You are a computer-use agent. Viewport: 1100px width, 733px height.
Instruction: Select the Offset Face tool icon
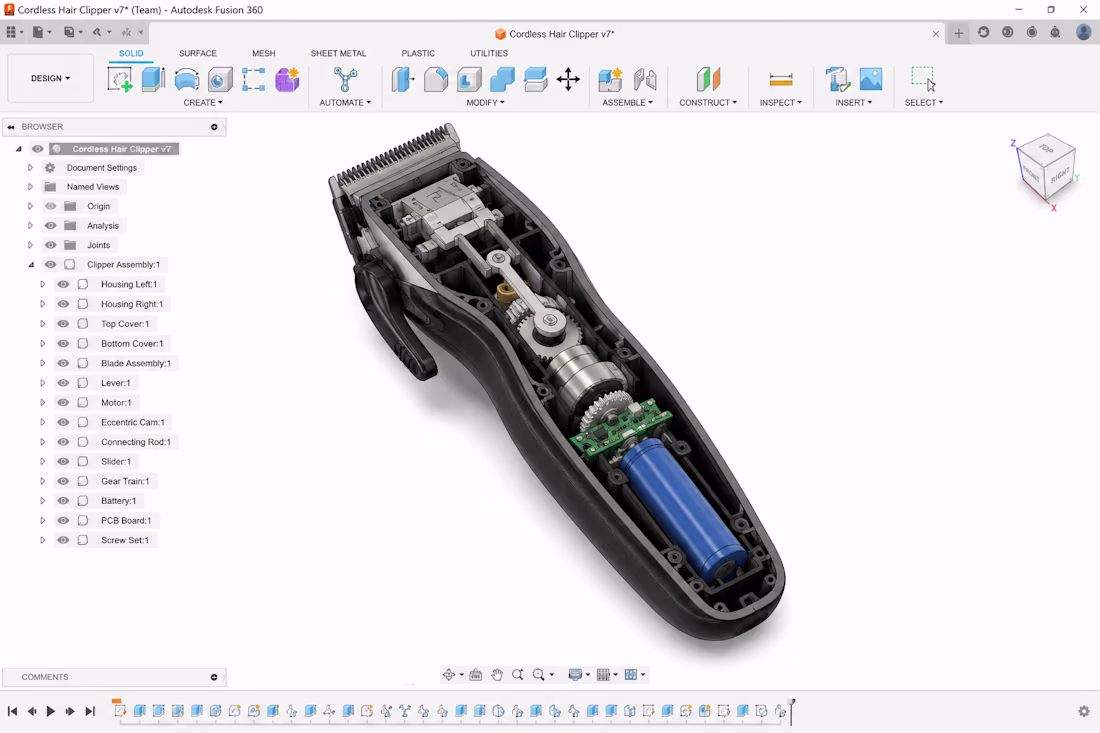[x=535, y=79]
